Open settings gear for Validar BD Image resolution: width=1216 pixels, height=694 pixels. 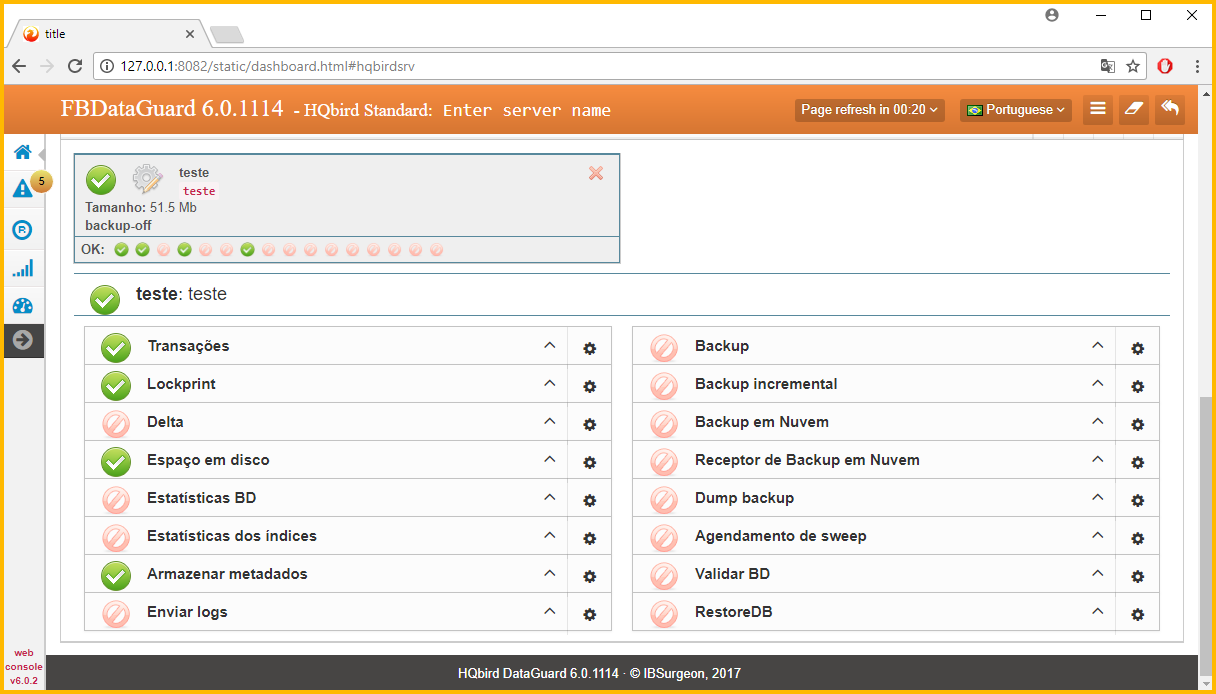(1138, 576)
